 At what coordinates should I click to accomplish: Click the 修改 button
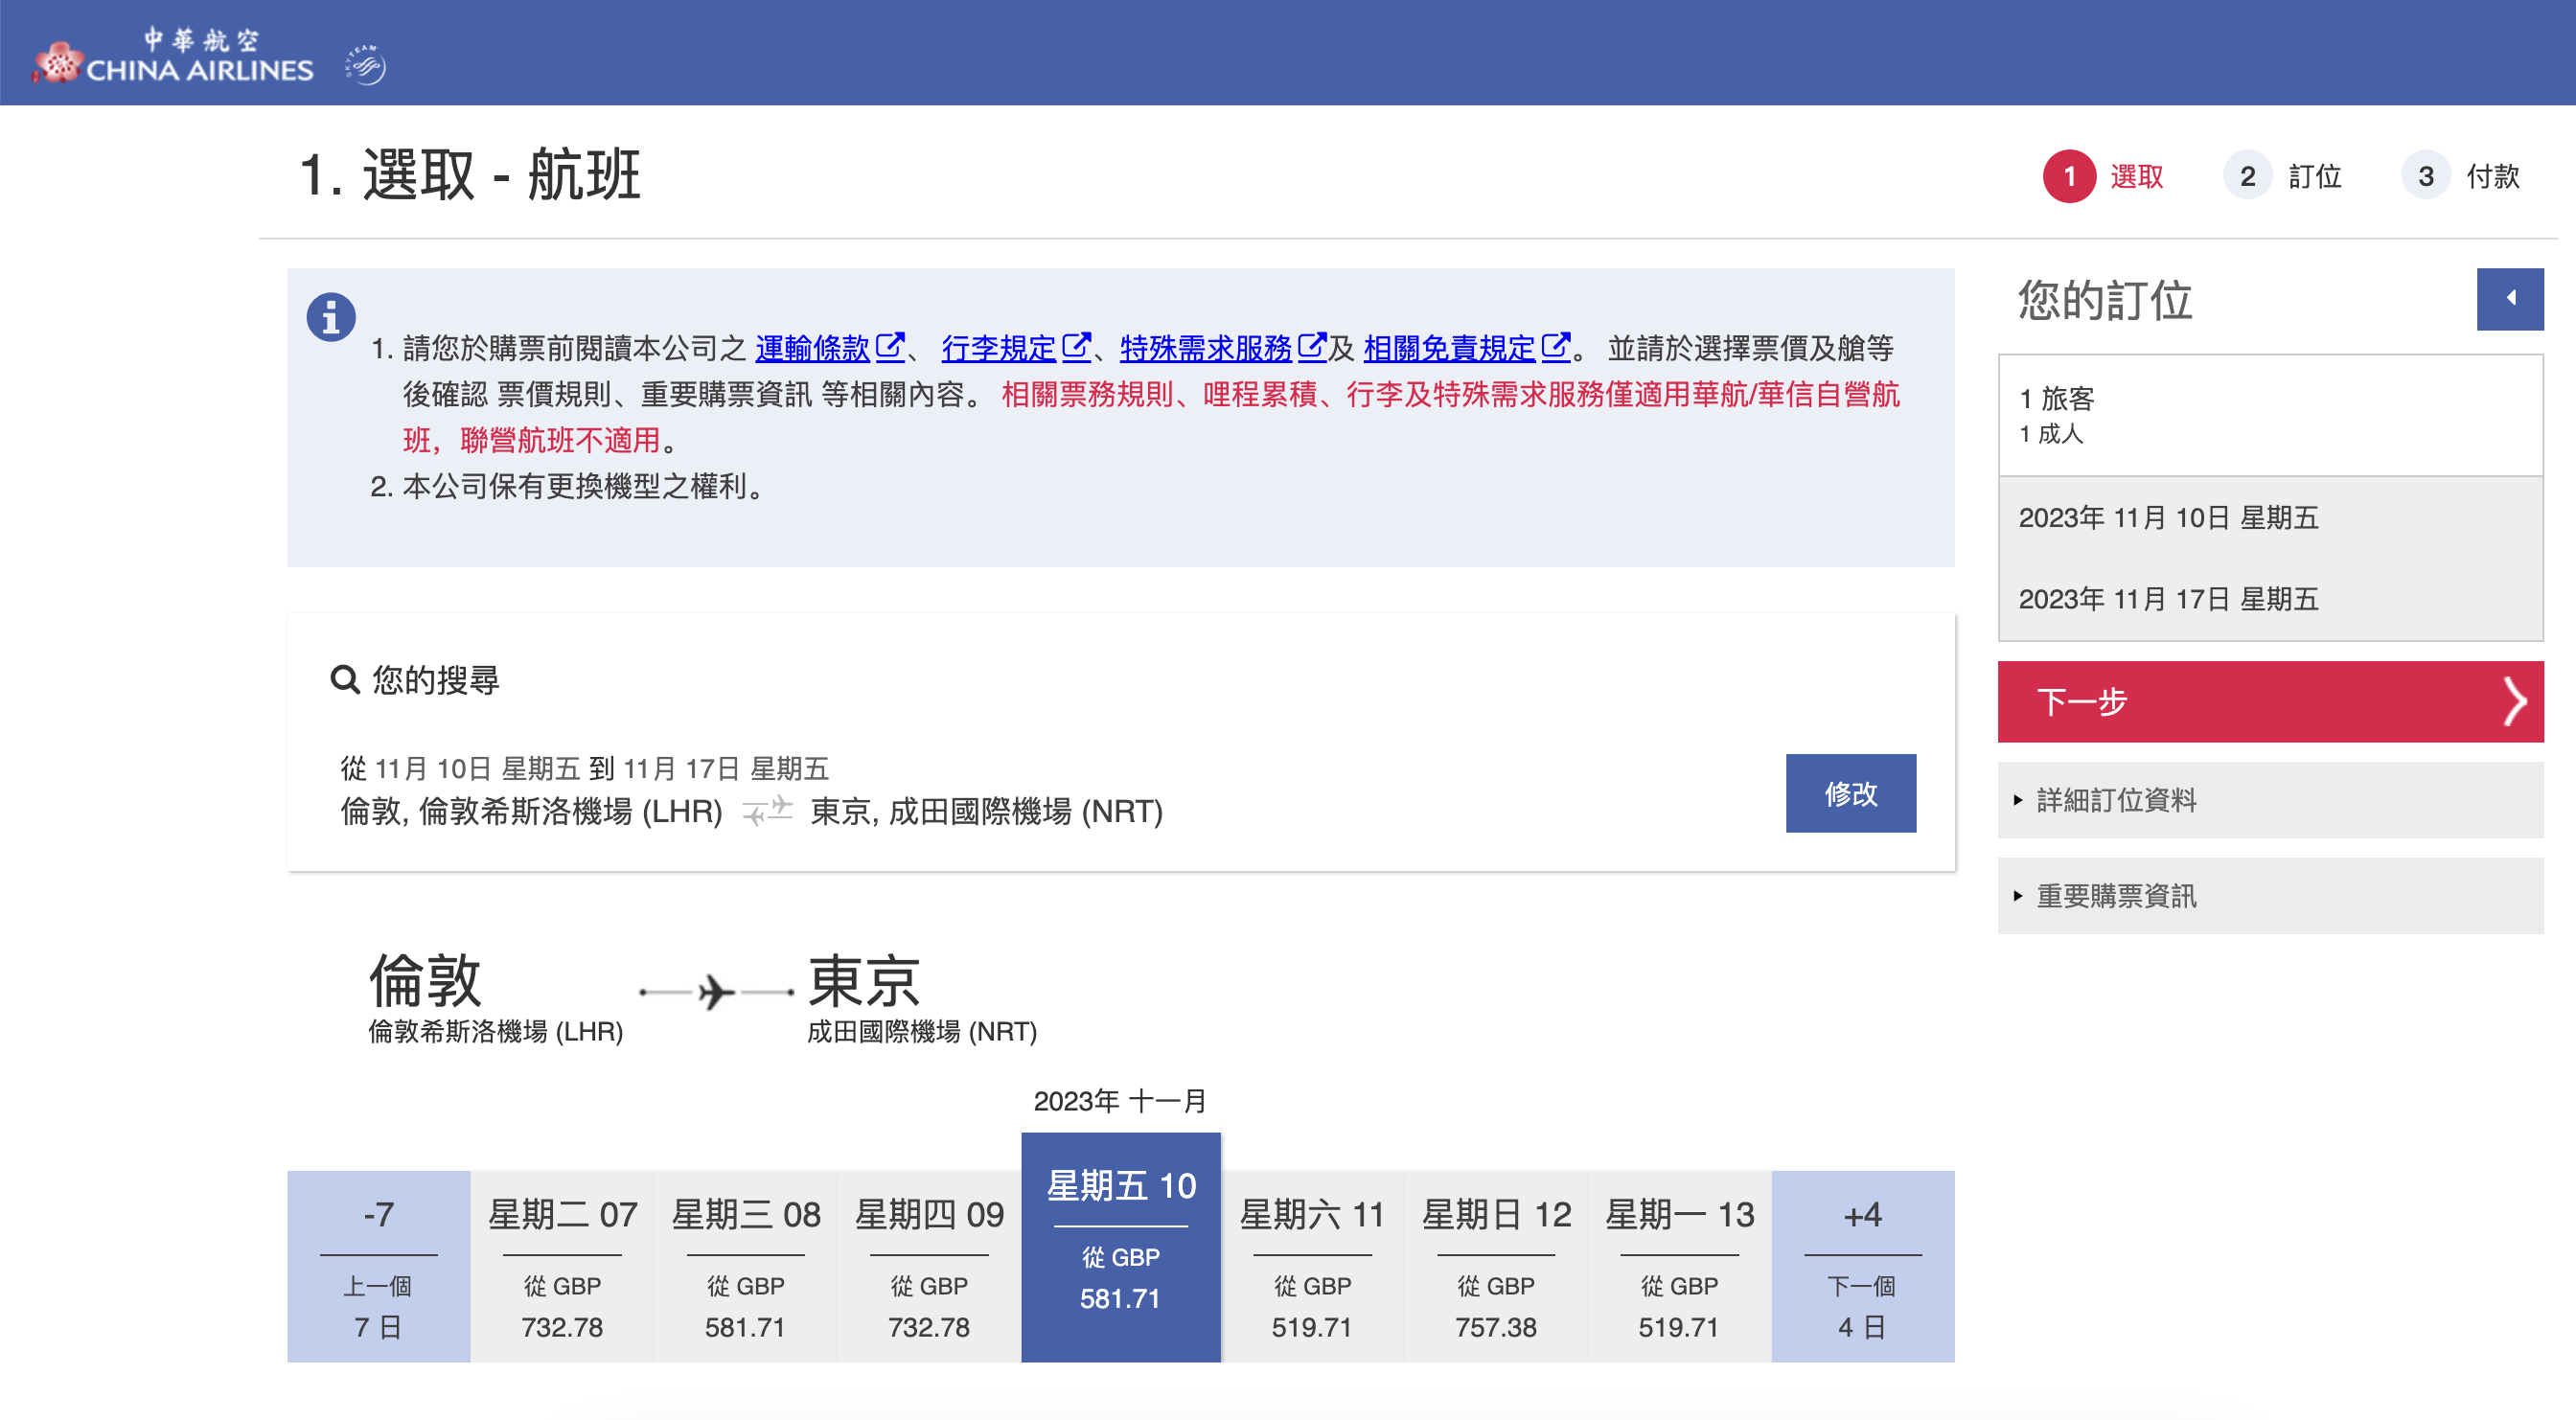pyautogui.click(x=1850, y=794)
